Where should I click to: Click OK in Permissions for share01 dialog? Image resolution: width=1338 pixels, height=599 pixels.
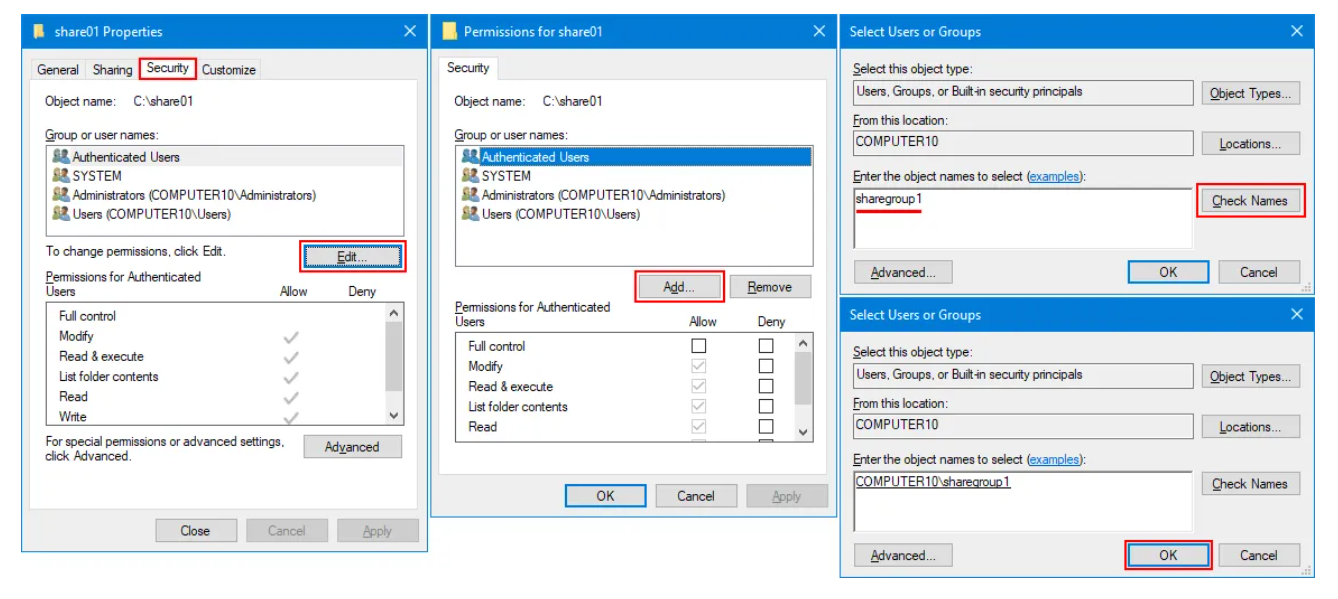605,496
